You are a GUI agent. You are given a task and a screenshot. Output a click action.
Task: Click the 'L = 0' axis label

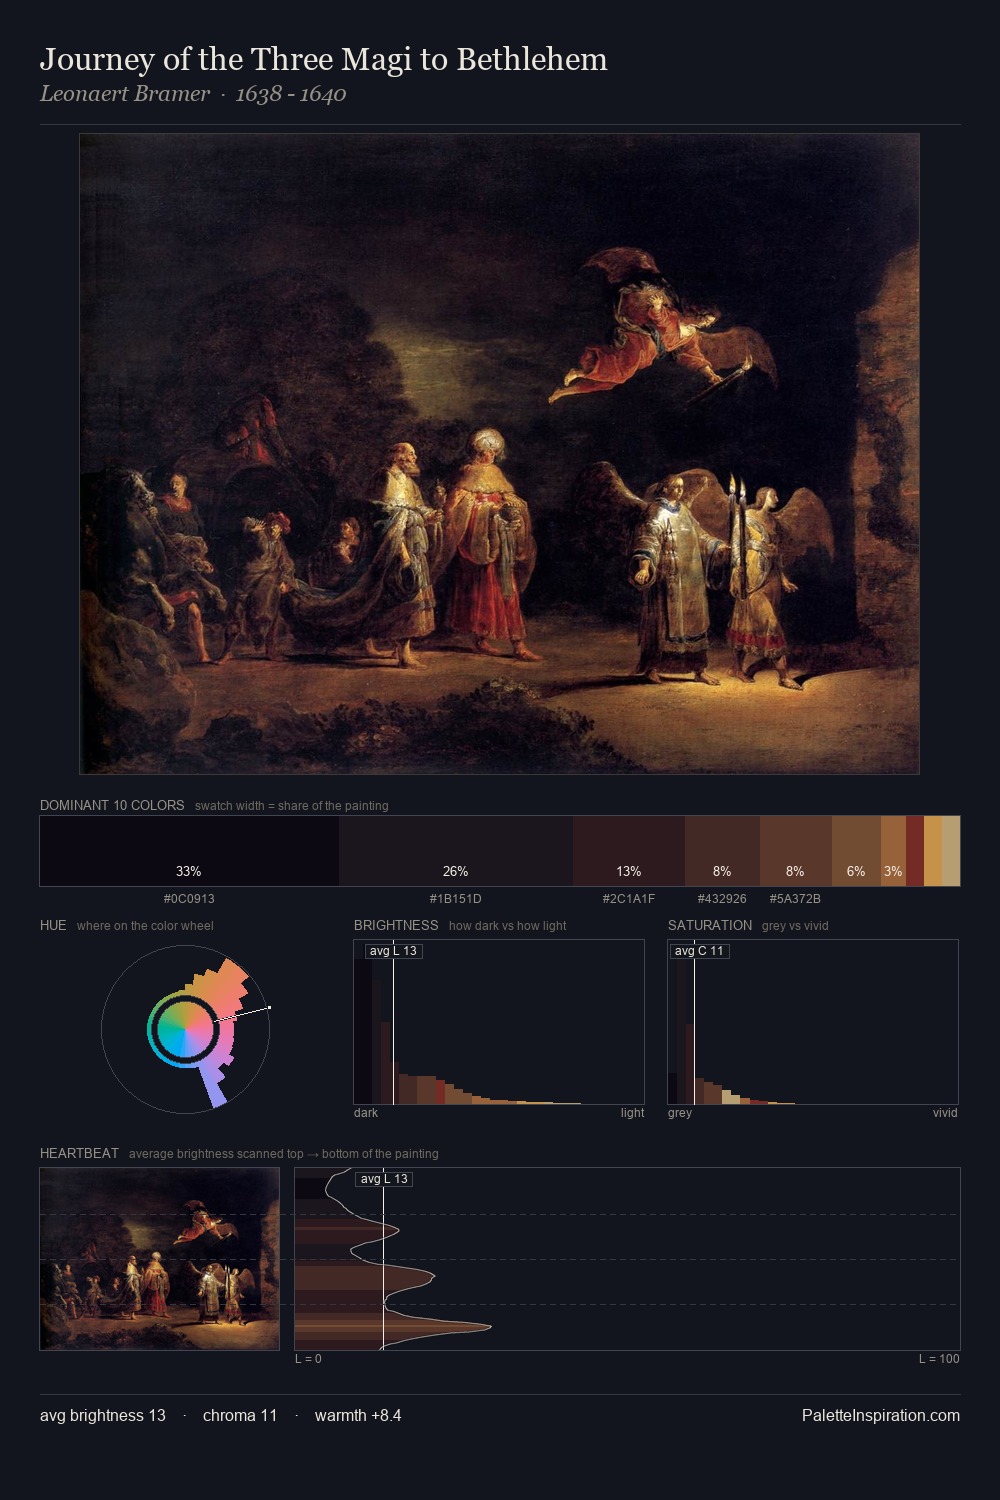coord(308,1359)
